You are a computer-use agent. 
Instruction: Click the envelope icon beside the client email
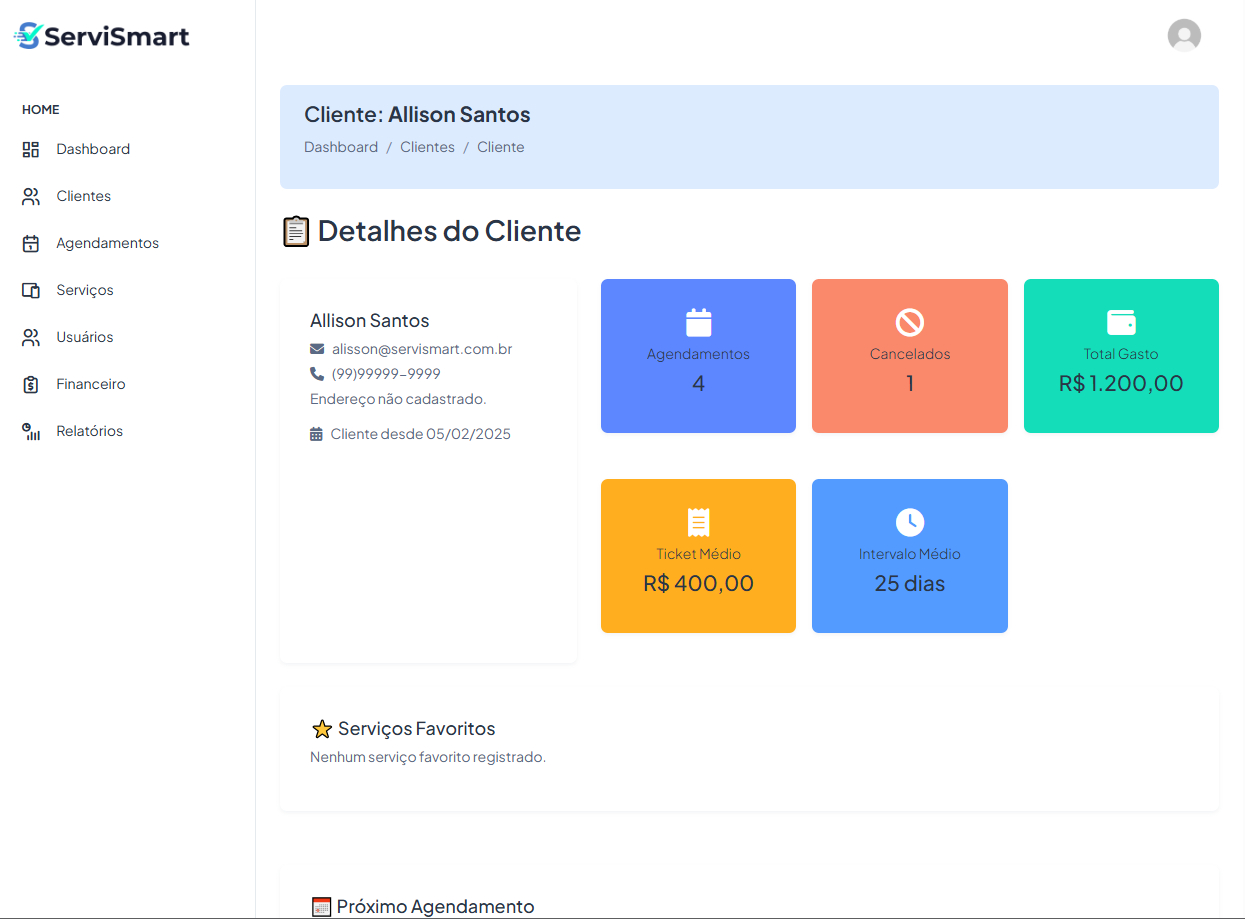tap(316, 349)
